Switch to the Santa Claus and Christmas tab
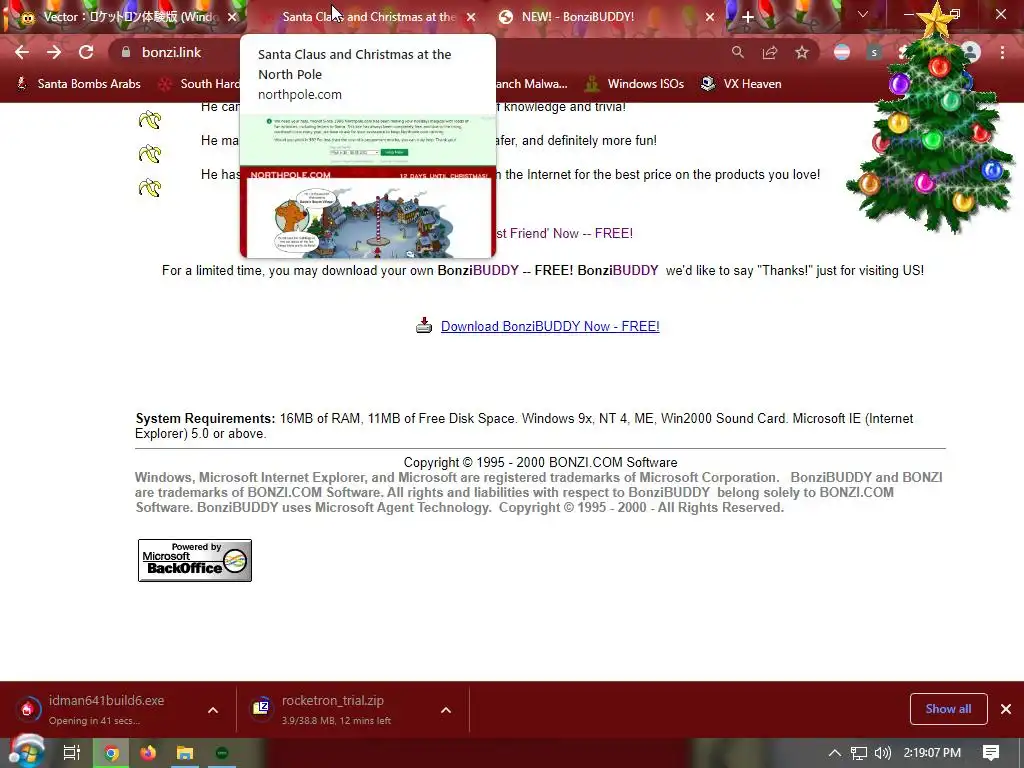 pyautogui.click(x=369, y=17)
